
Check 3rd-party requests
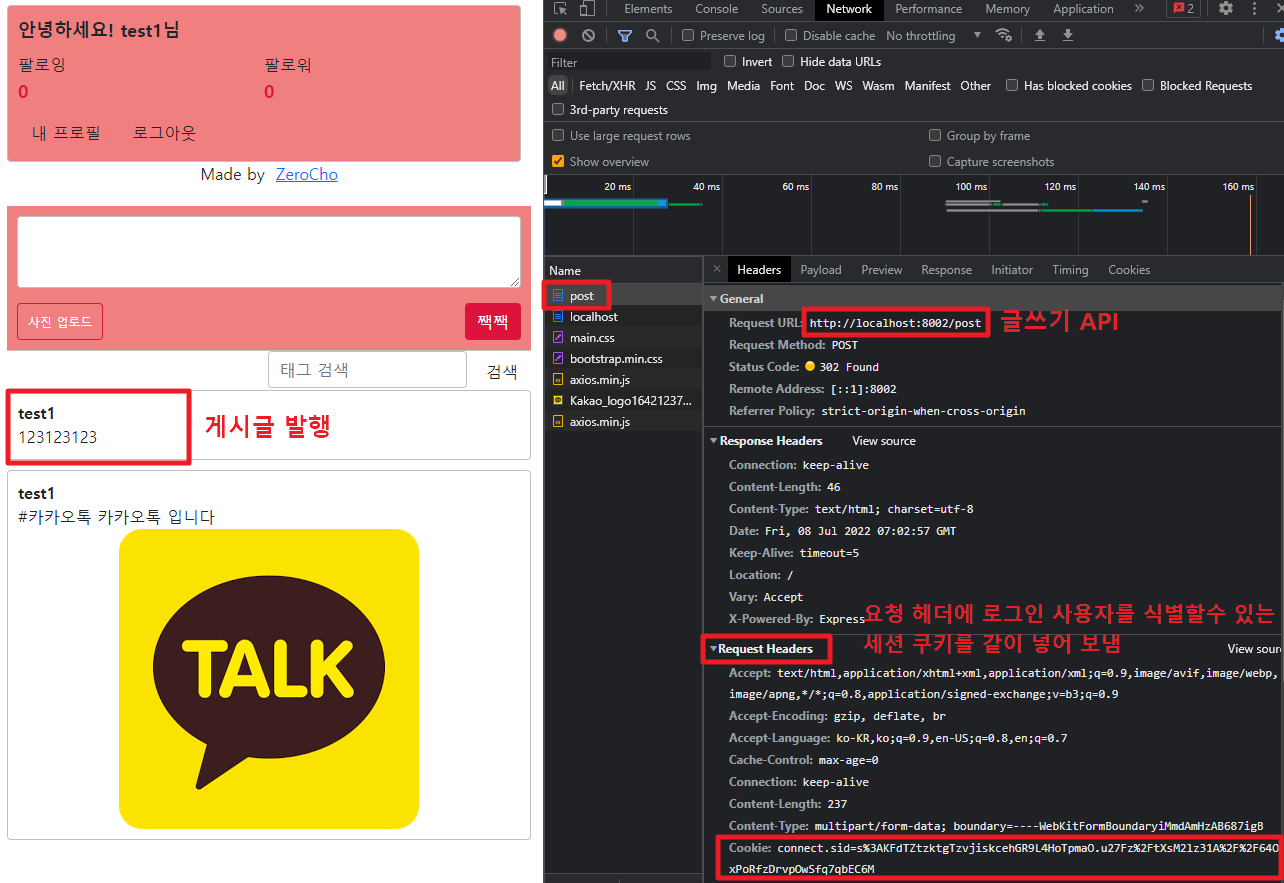[x=558, y=109]
